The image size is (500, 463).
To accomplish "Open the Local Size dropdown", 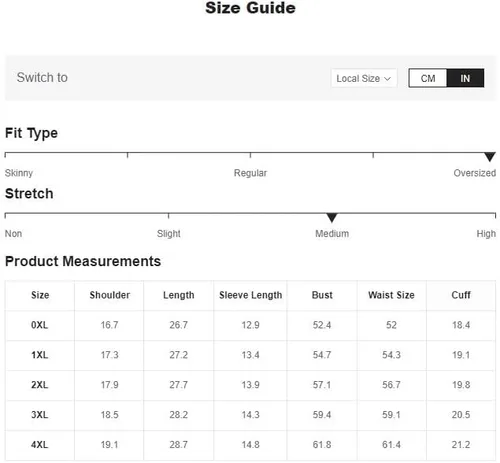I will click(x=364, y=78).
